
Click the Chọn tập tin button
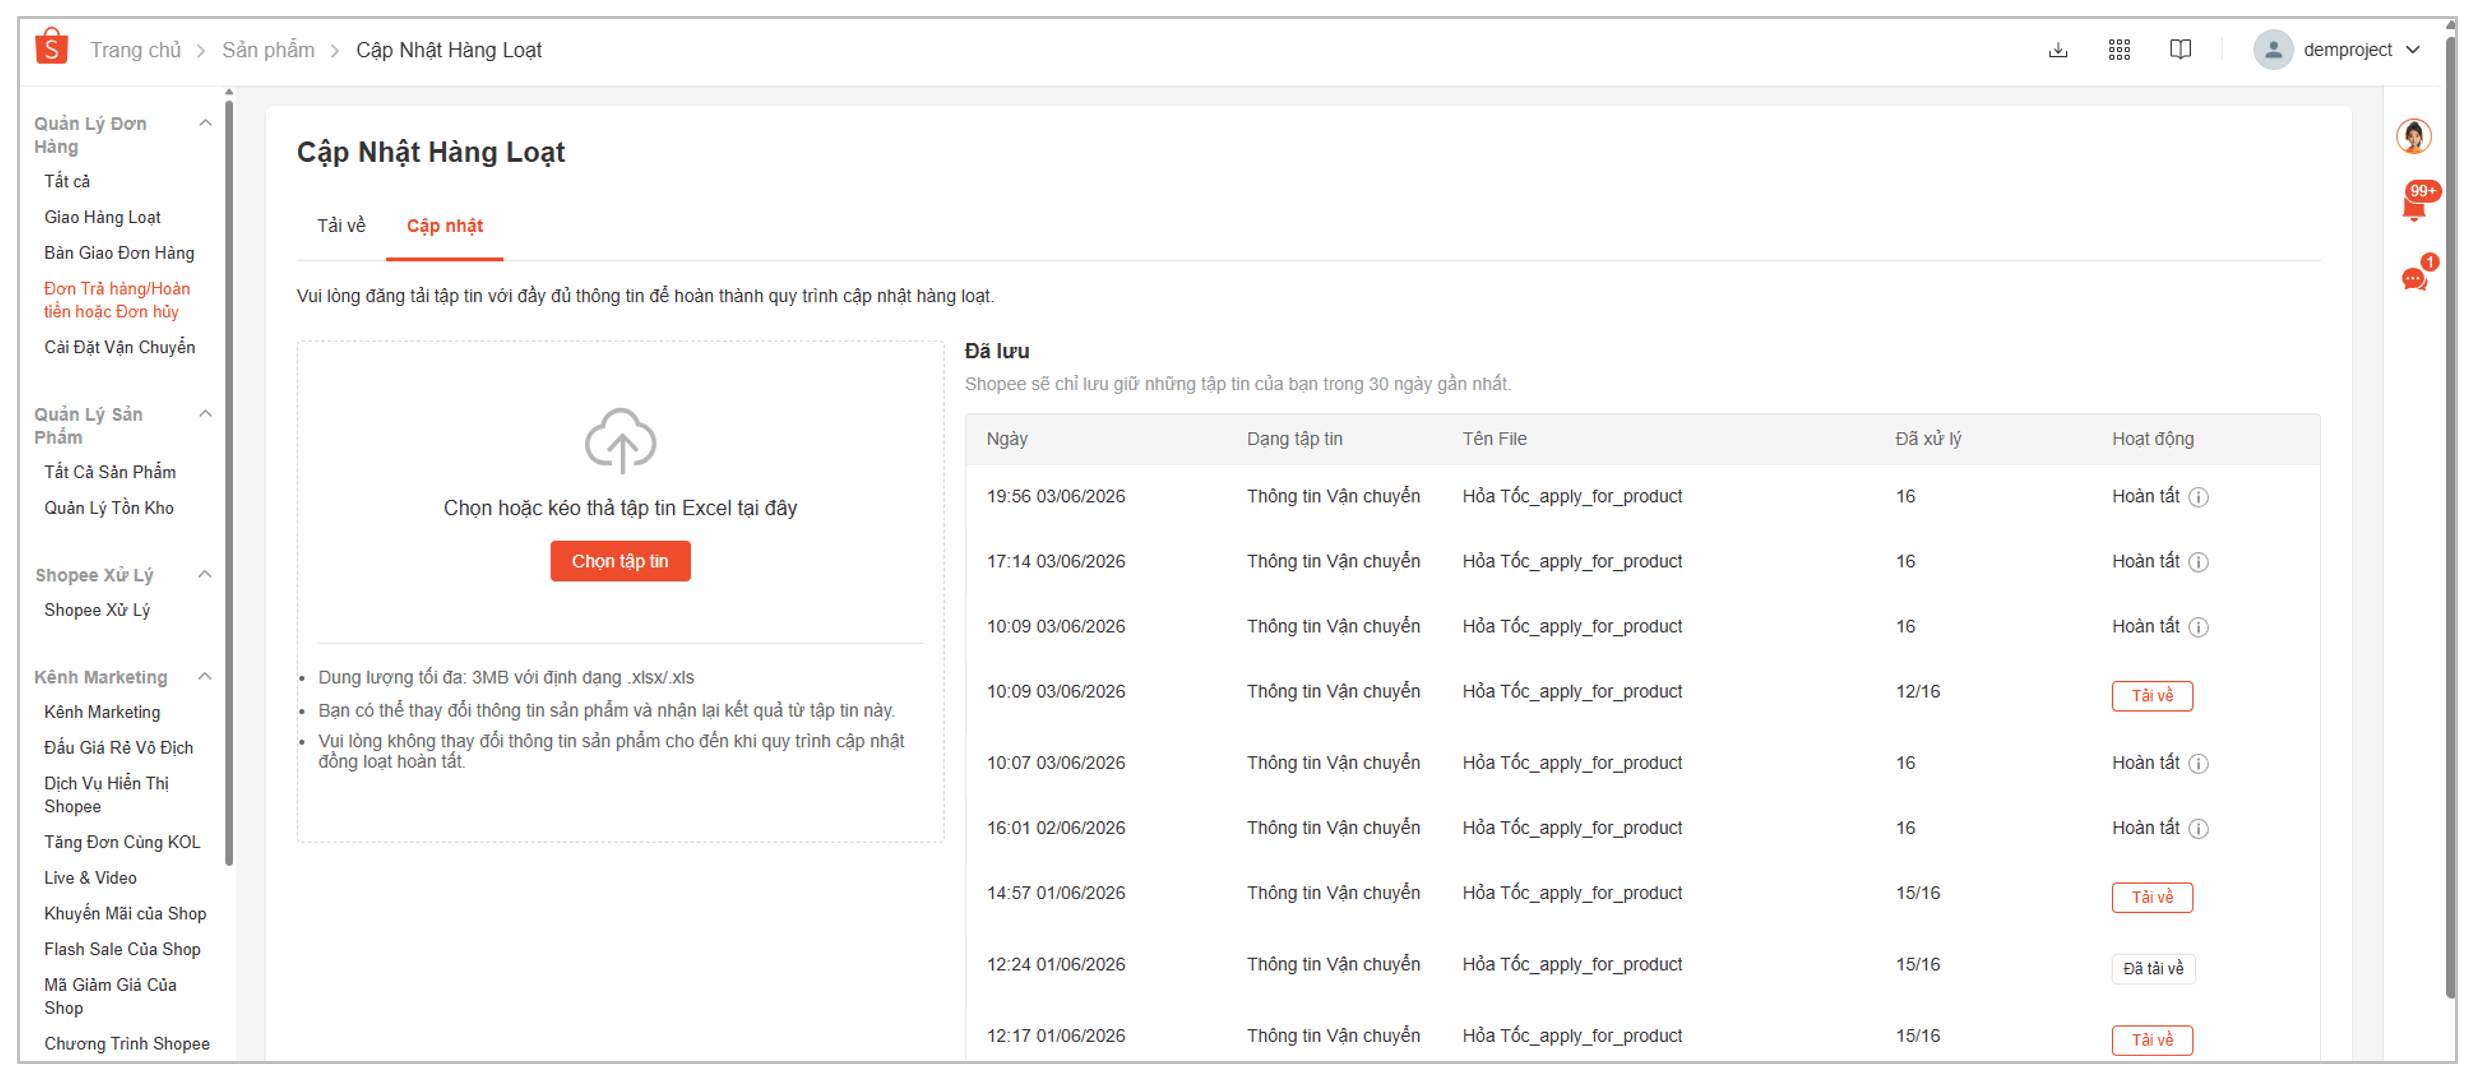[x=620, y=561]
